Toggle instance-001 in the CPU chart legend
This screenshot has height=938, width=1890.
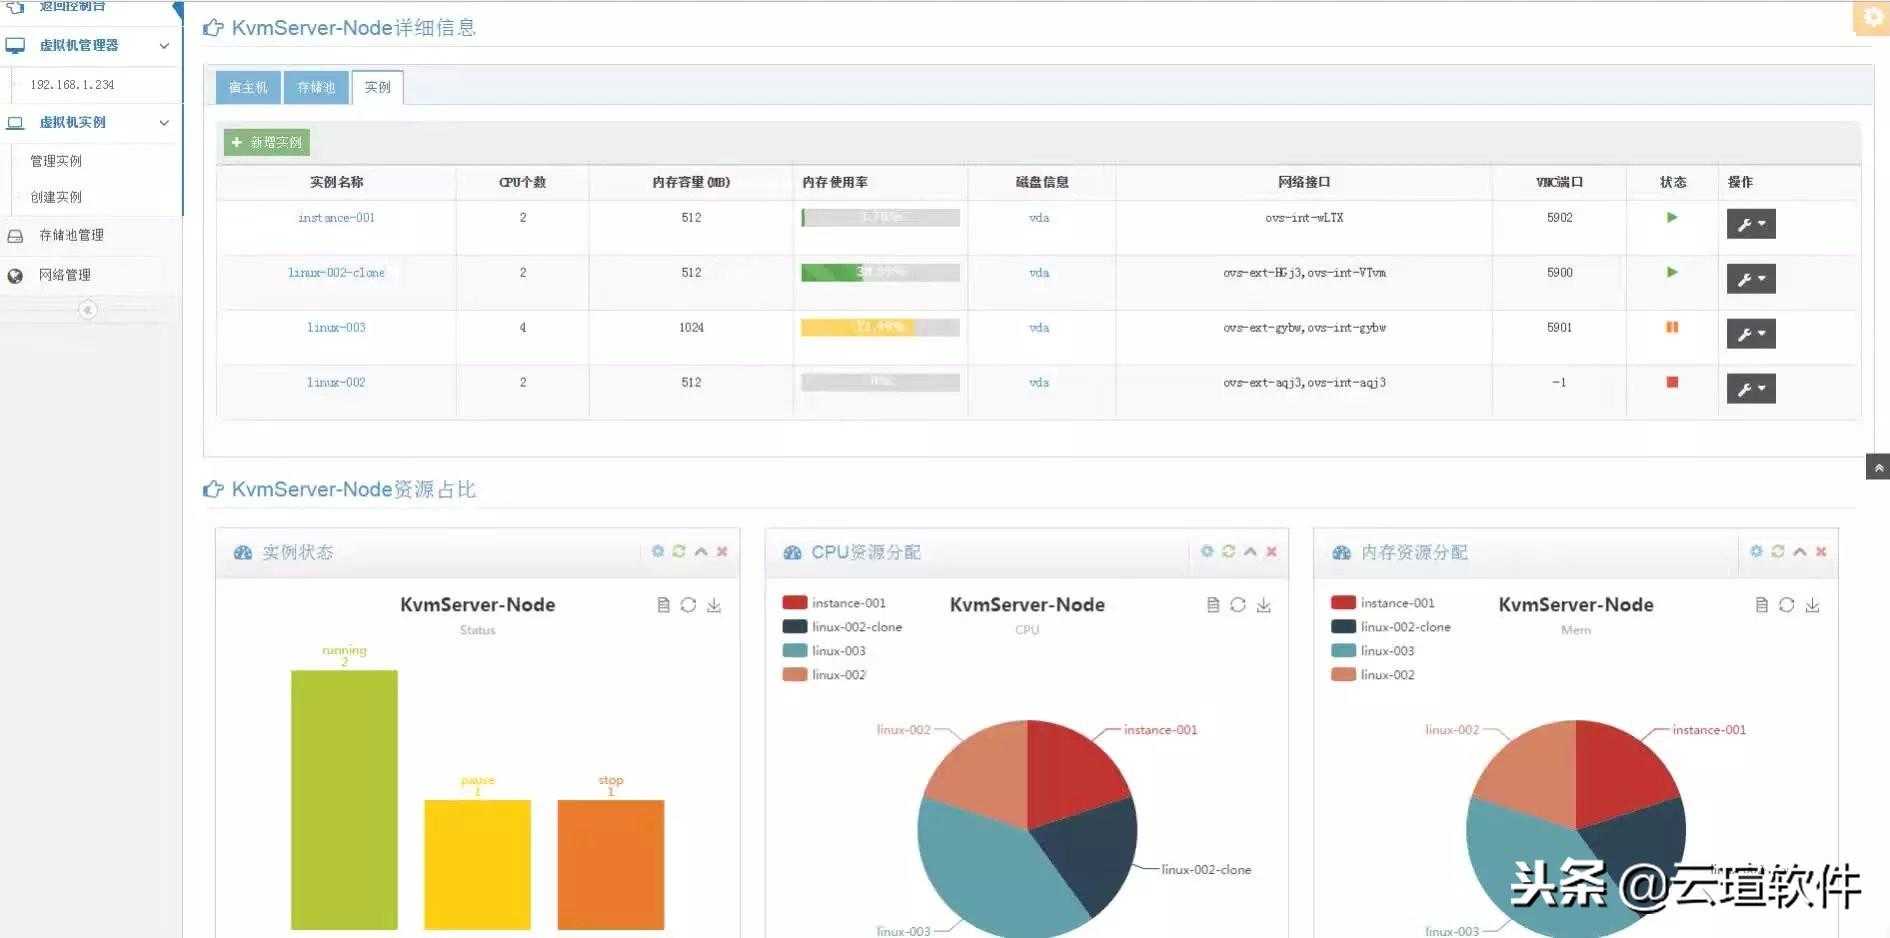834,603
